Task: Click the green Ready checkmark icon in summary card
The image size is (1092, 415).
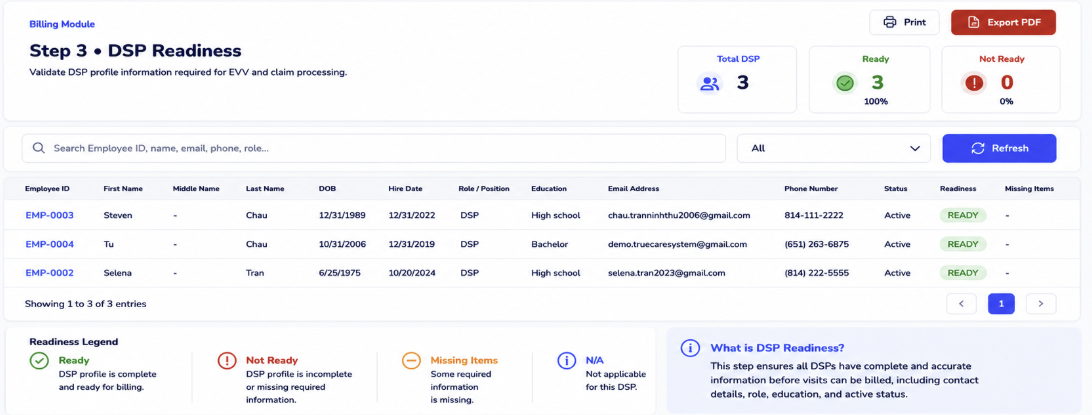Action: point(845,84)
